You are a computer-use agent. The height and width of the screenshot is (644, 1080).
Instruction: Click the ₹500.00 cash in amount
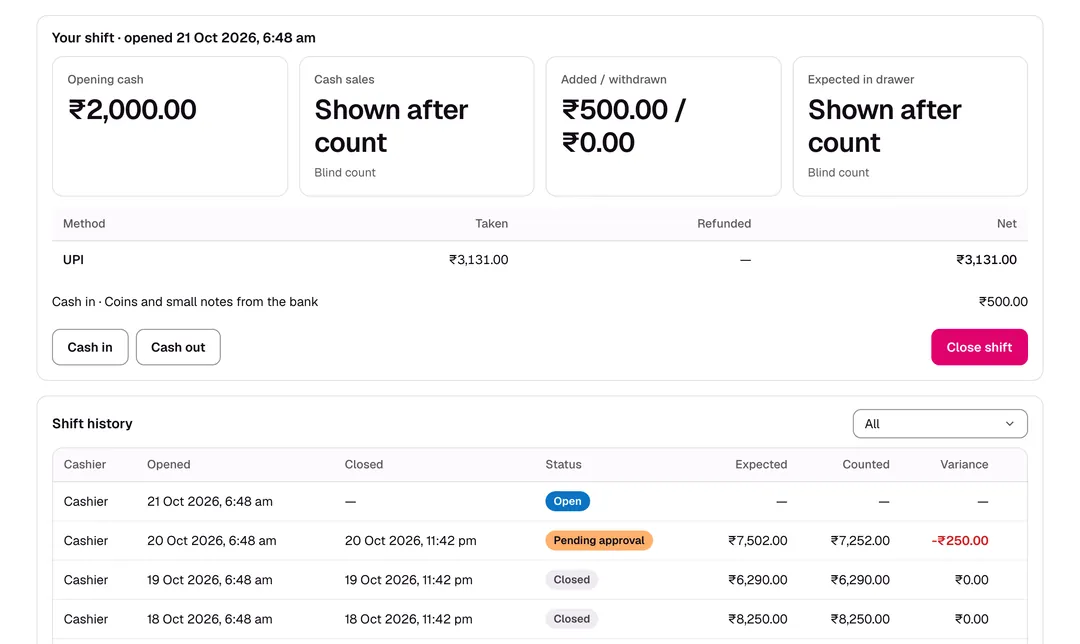(1003, 302)
